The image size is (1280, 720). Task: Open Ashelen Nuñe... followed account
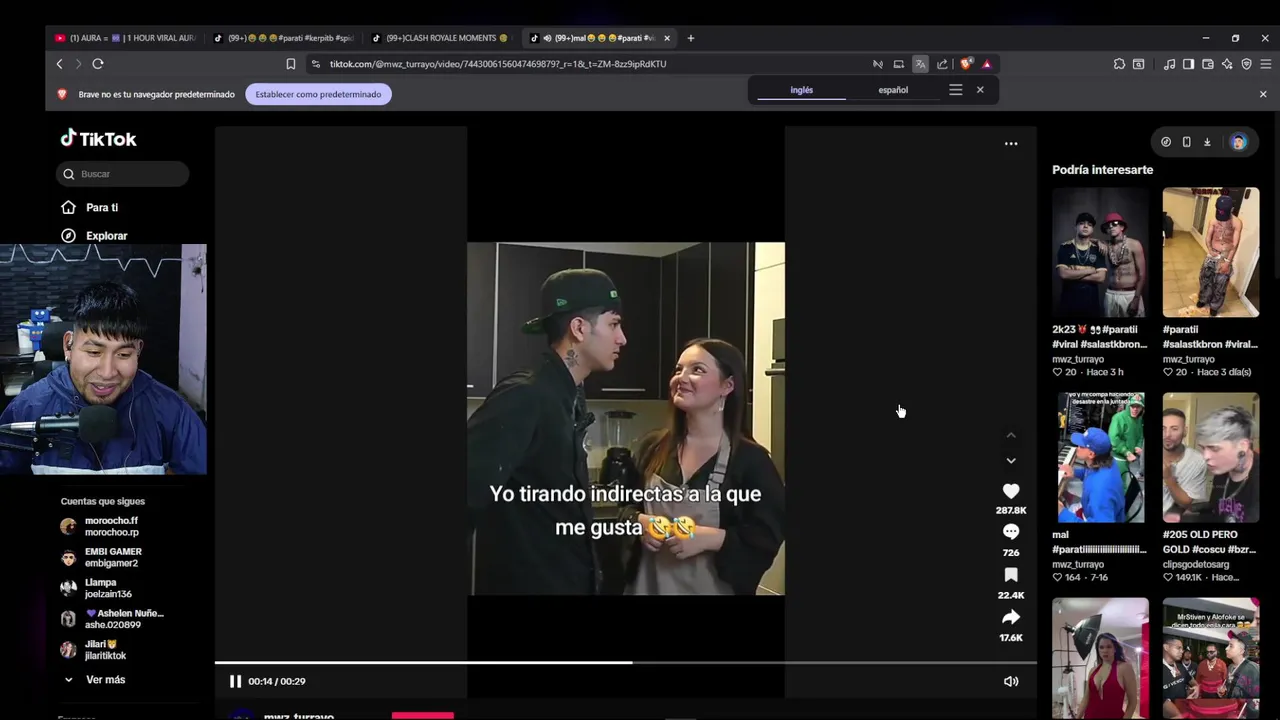click(112, 619)
